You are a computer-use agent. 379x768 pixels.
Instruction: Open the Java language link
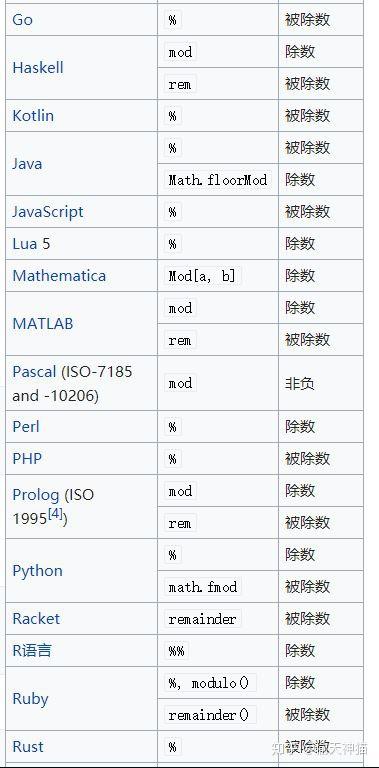[27, 164]
